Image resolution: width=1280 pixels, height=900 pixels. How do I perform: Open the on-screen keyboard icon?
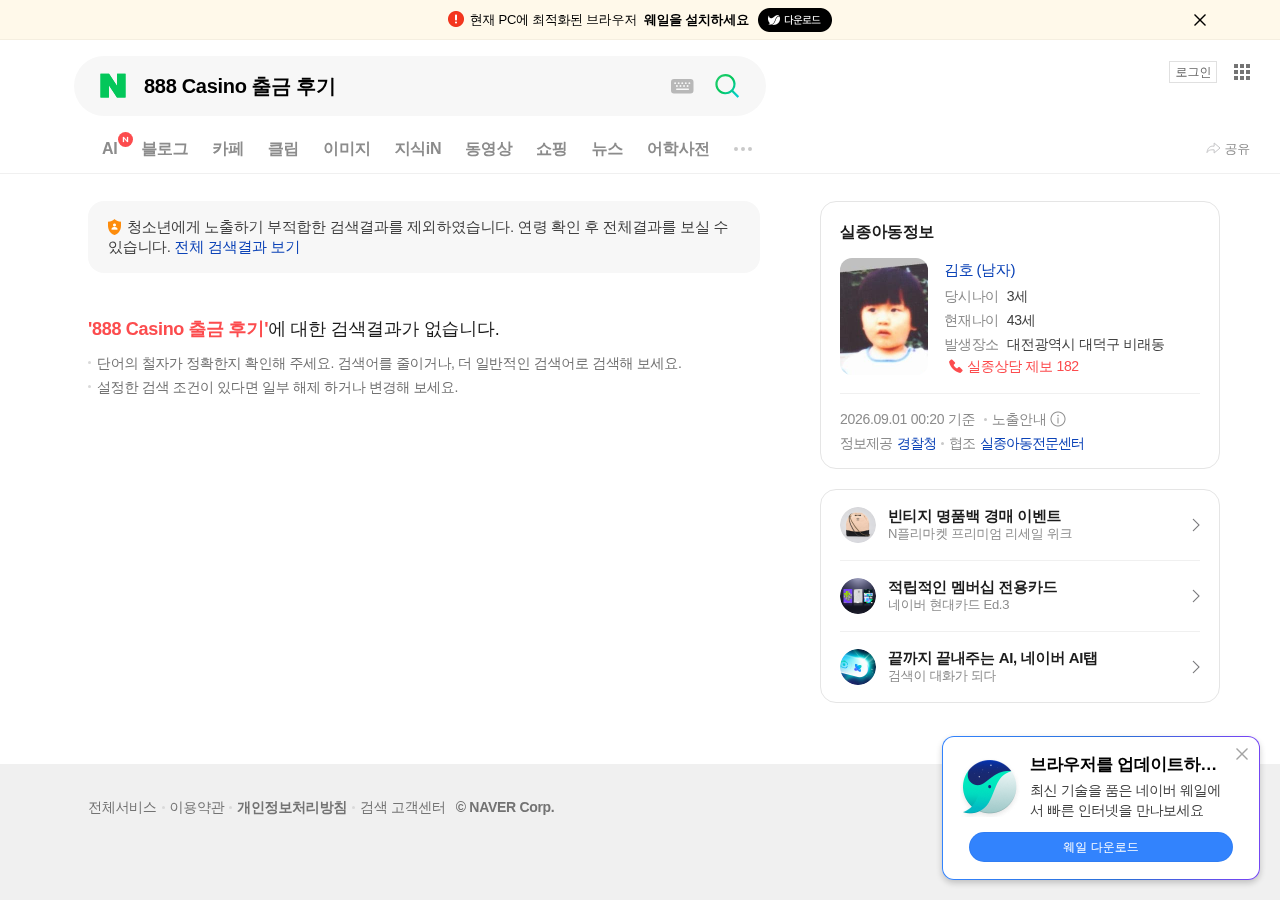point(682,86)
